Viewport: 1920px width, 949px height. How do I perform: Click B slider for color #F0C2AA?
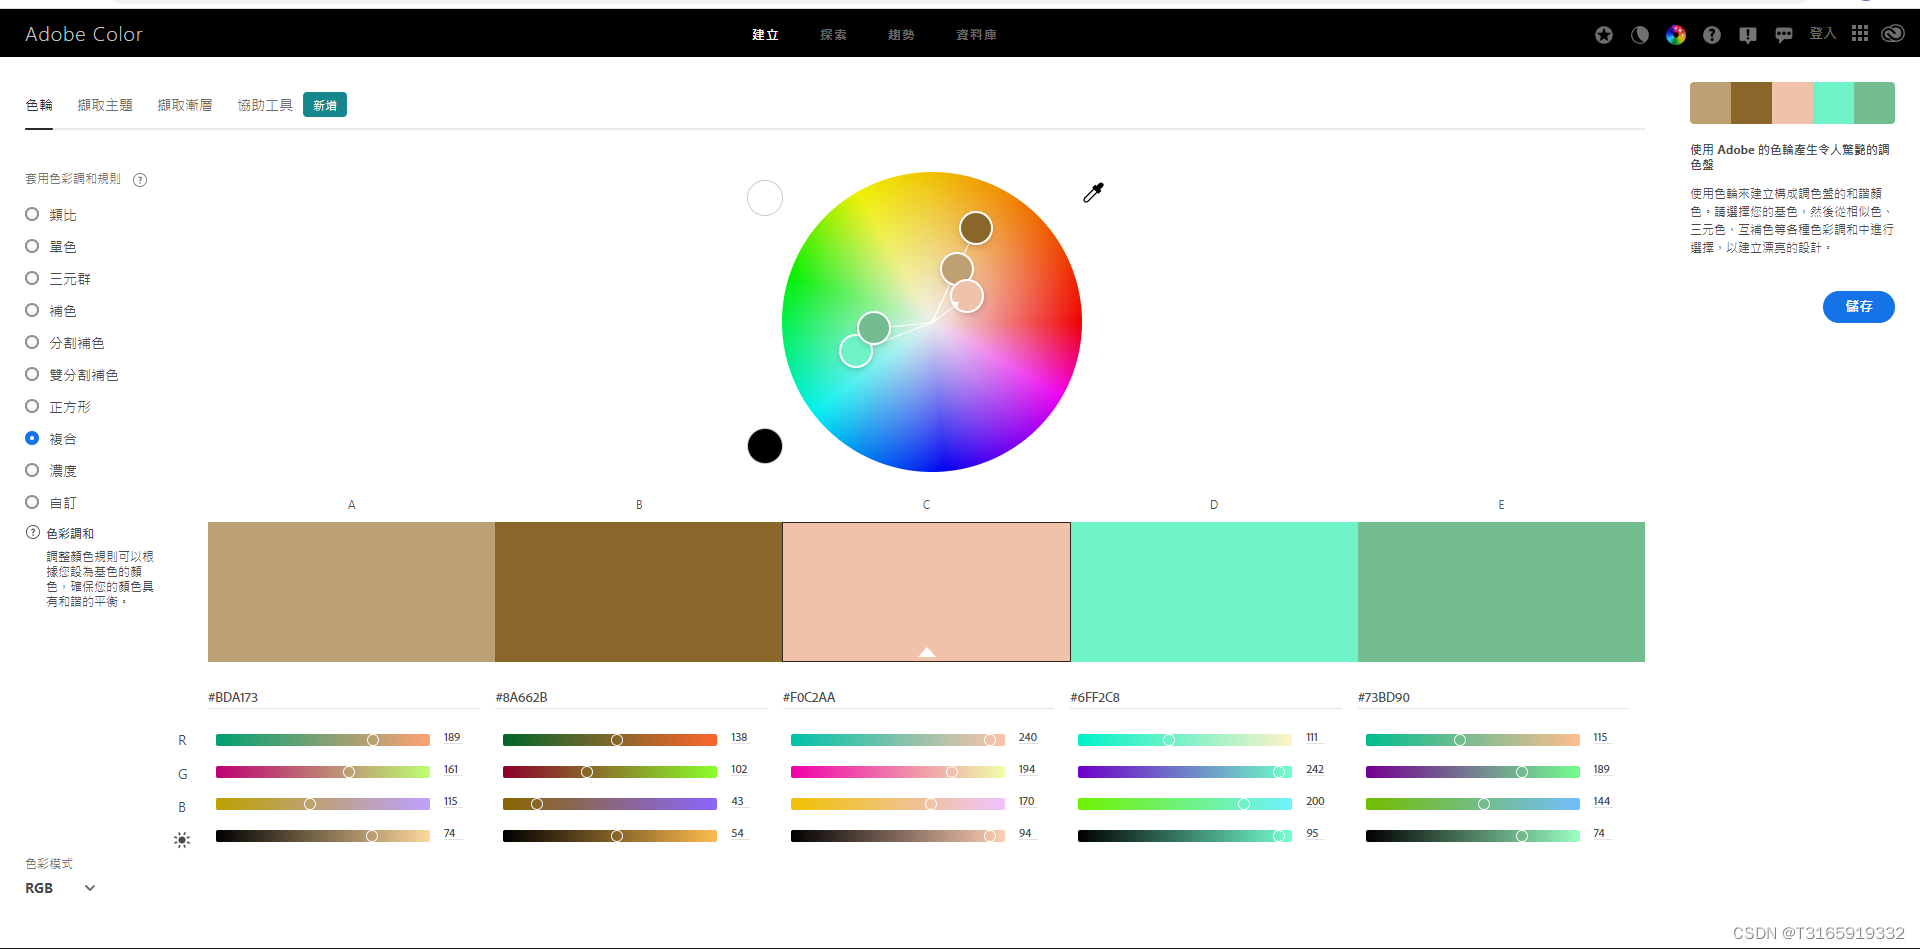[x=898, y=804]
